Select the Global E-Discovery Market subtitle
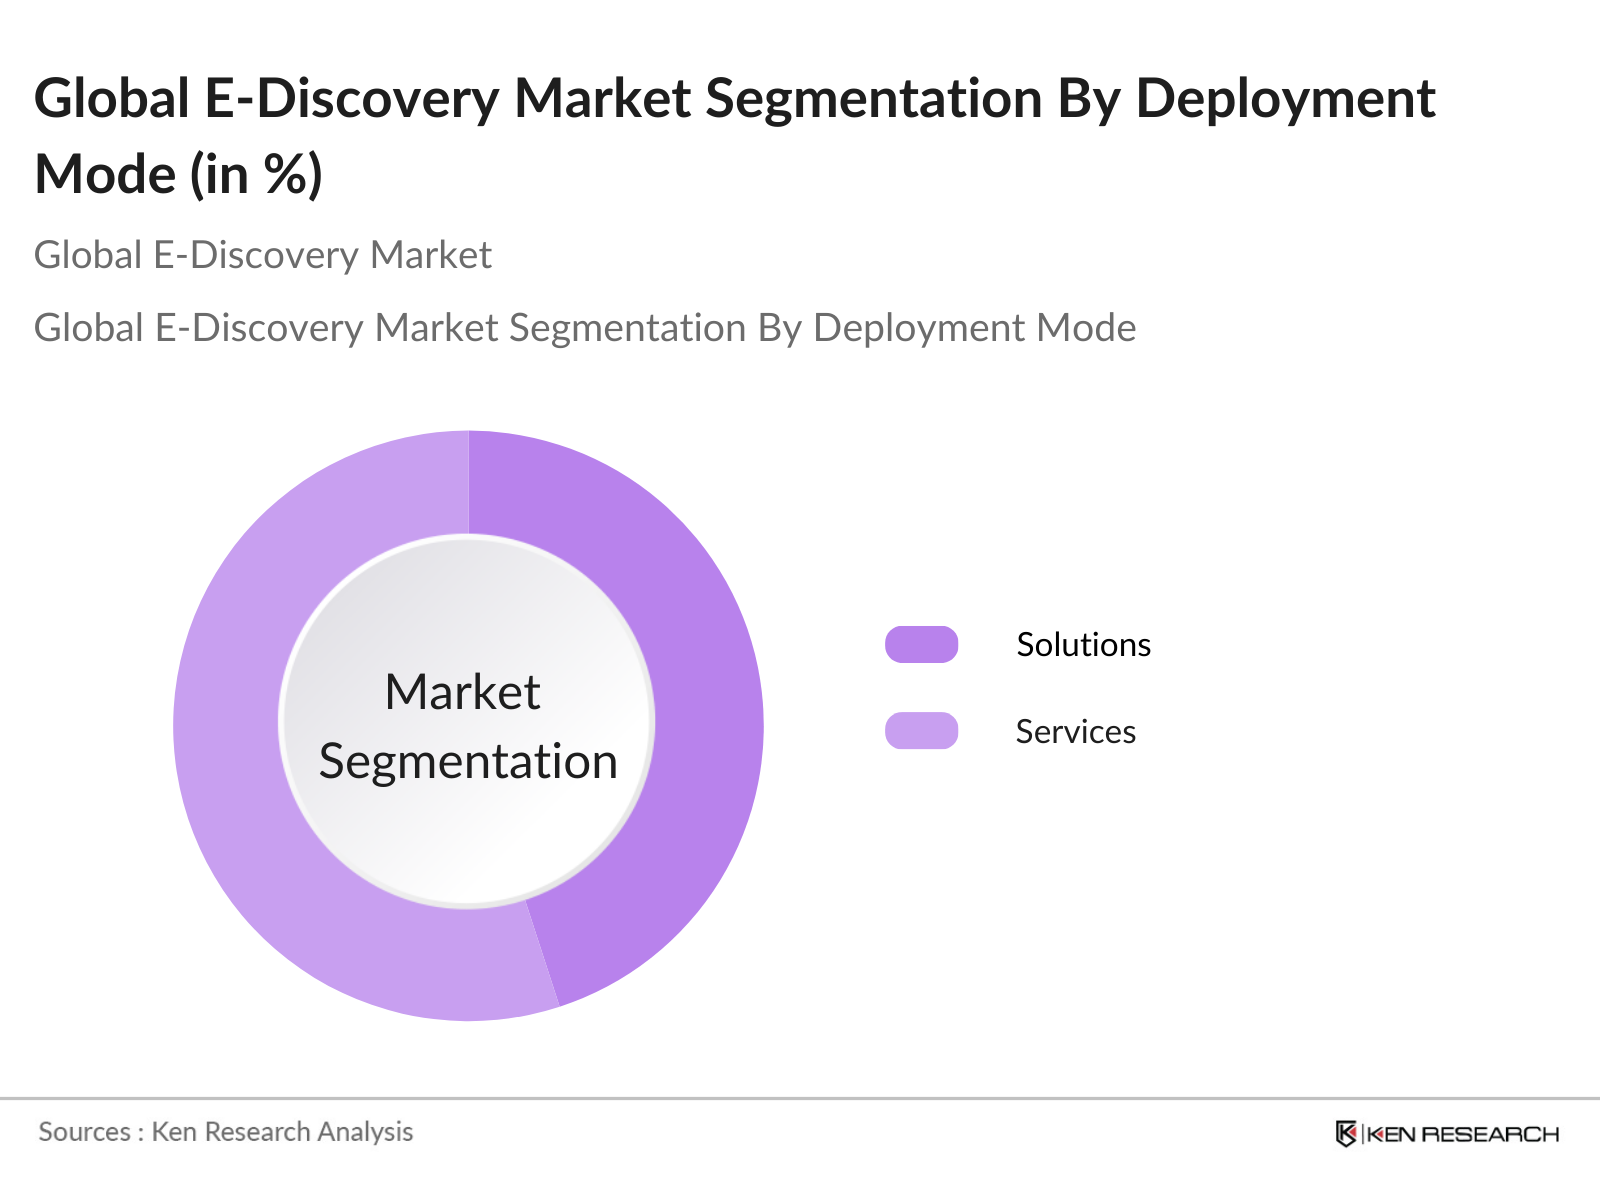The image size is (1600, 1200). click(263, 256)
